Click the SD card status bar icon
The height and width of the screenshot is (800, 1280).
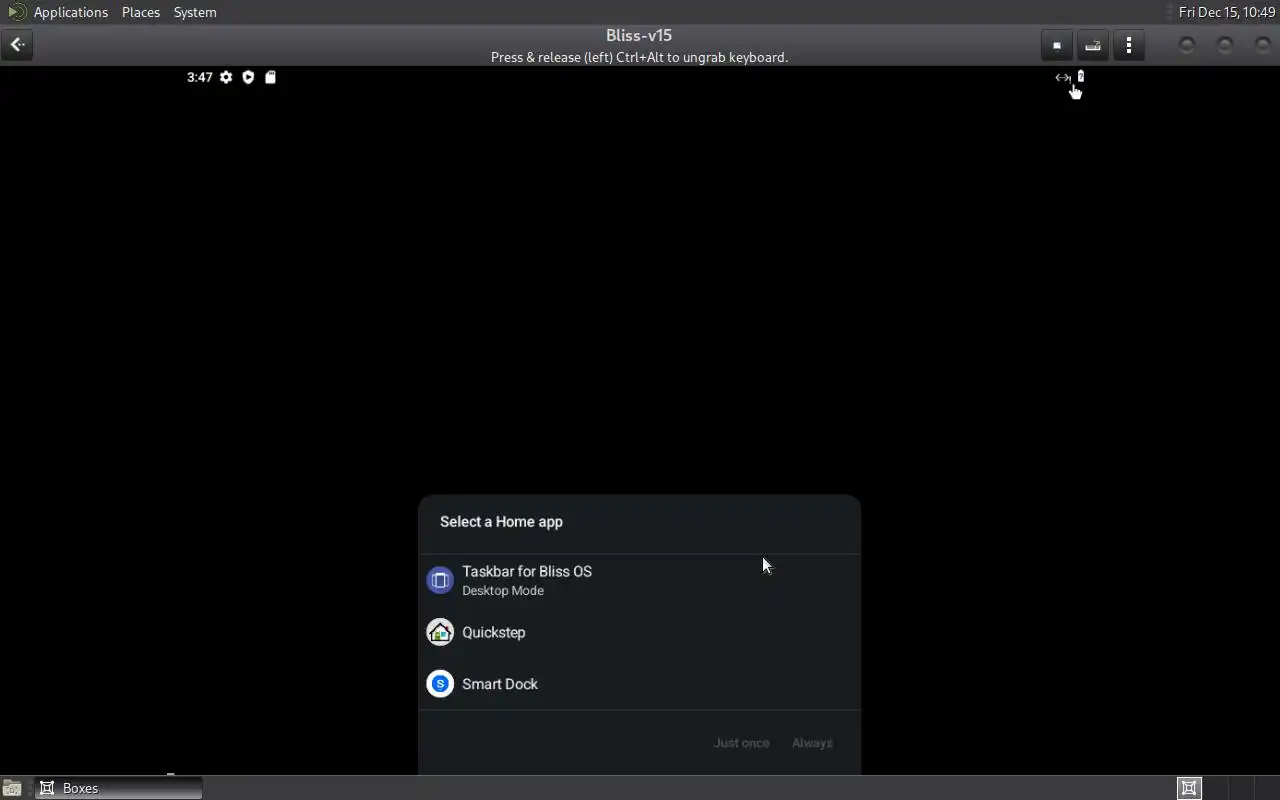[270, 77]
